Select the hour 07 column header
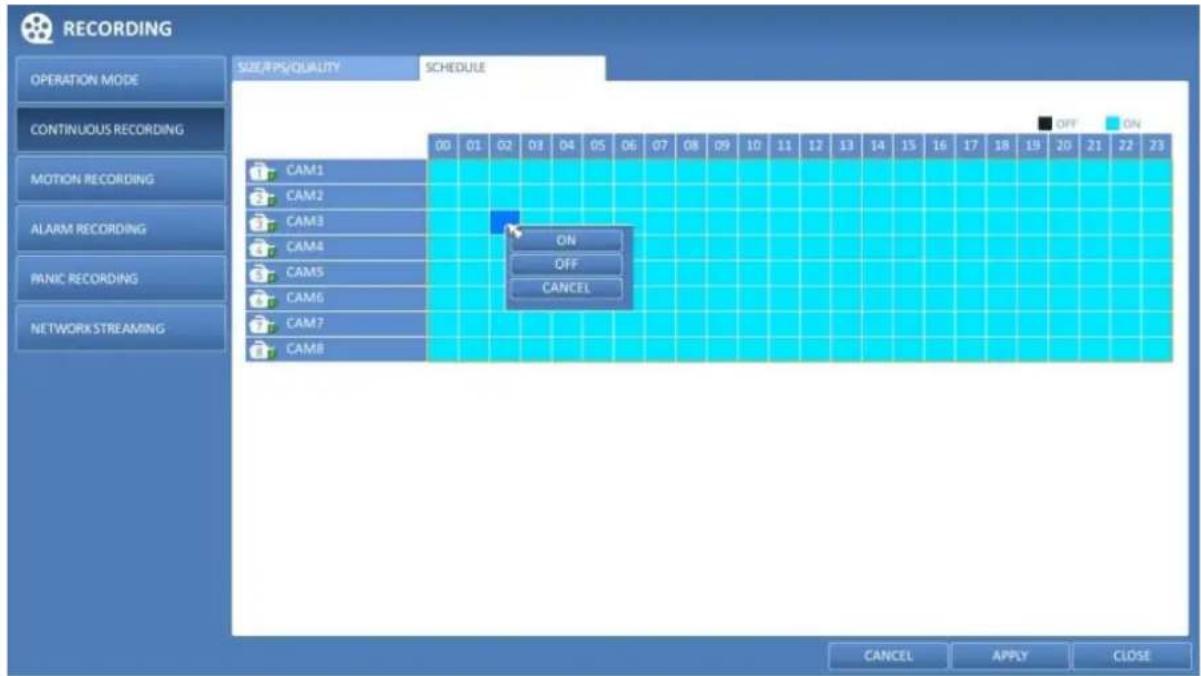 (660, 146)
